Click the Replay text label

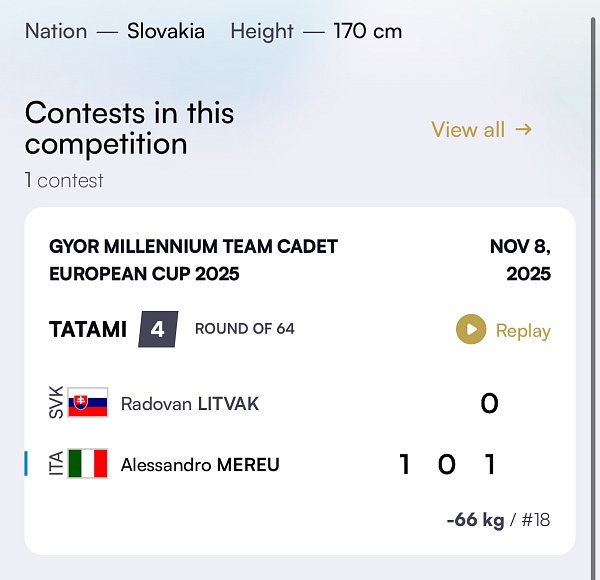pos(523,331)
